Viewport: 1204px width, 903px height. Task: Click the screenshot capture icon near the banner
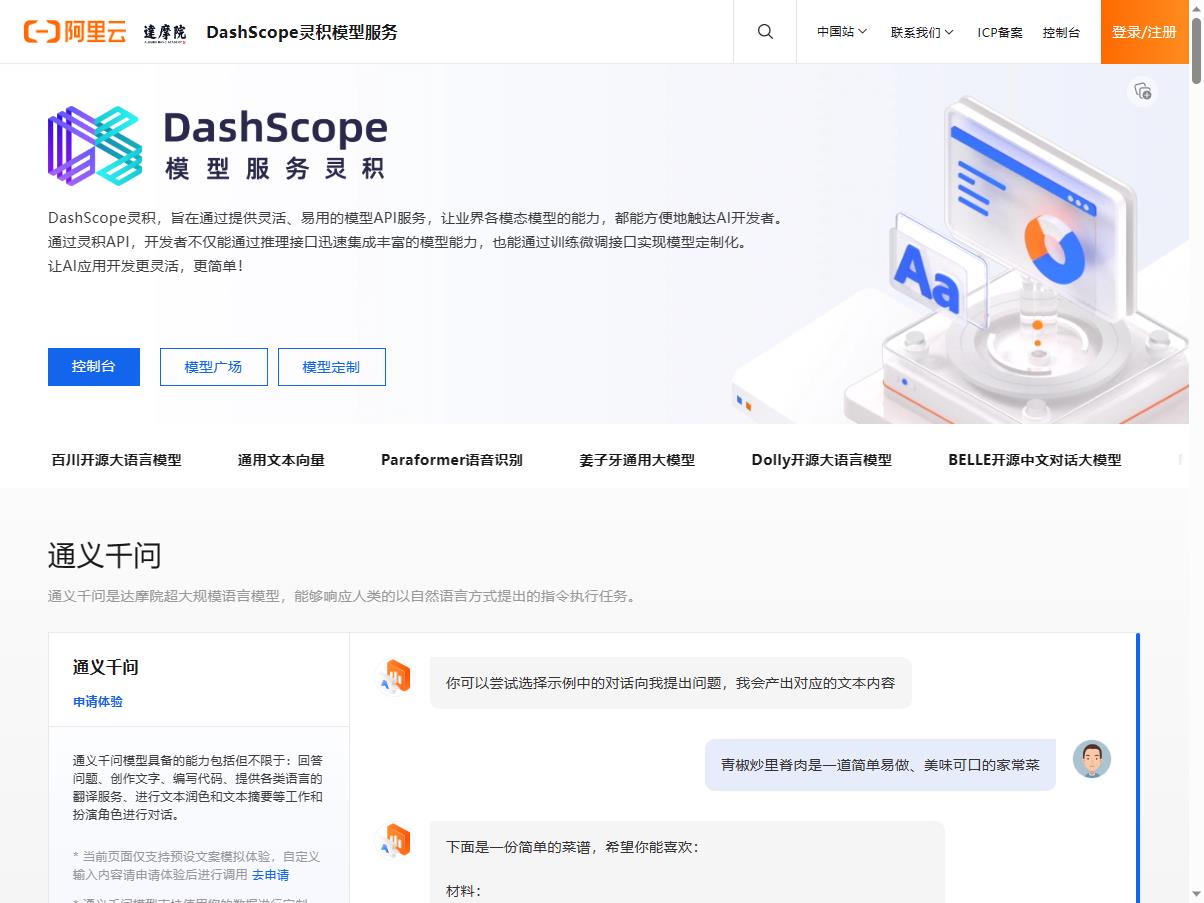(x=1142, y=91)
